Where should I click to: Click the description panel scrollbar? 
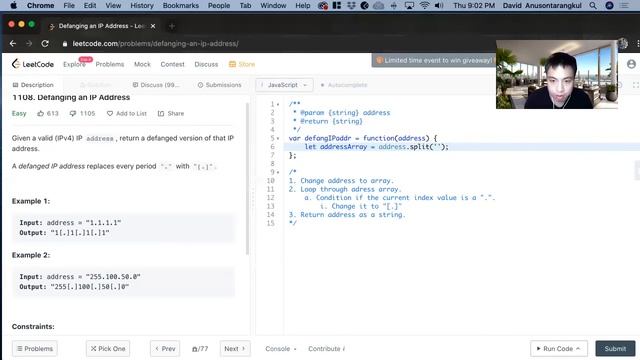tap(247, 179)
